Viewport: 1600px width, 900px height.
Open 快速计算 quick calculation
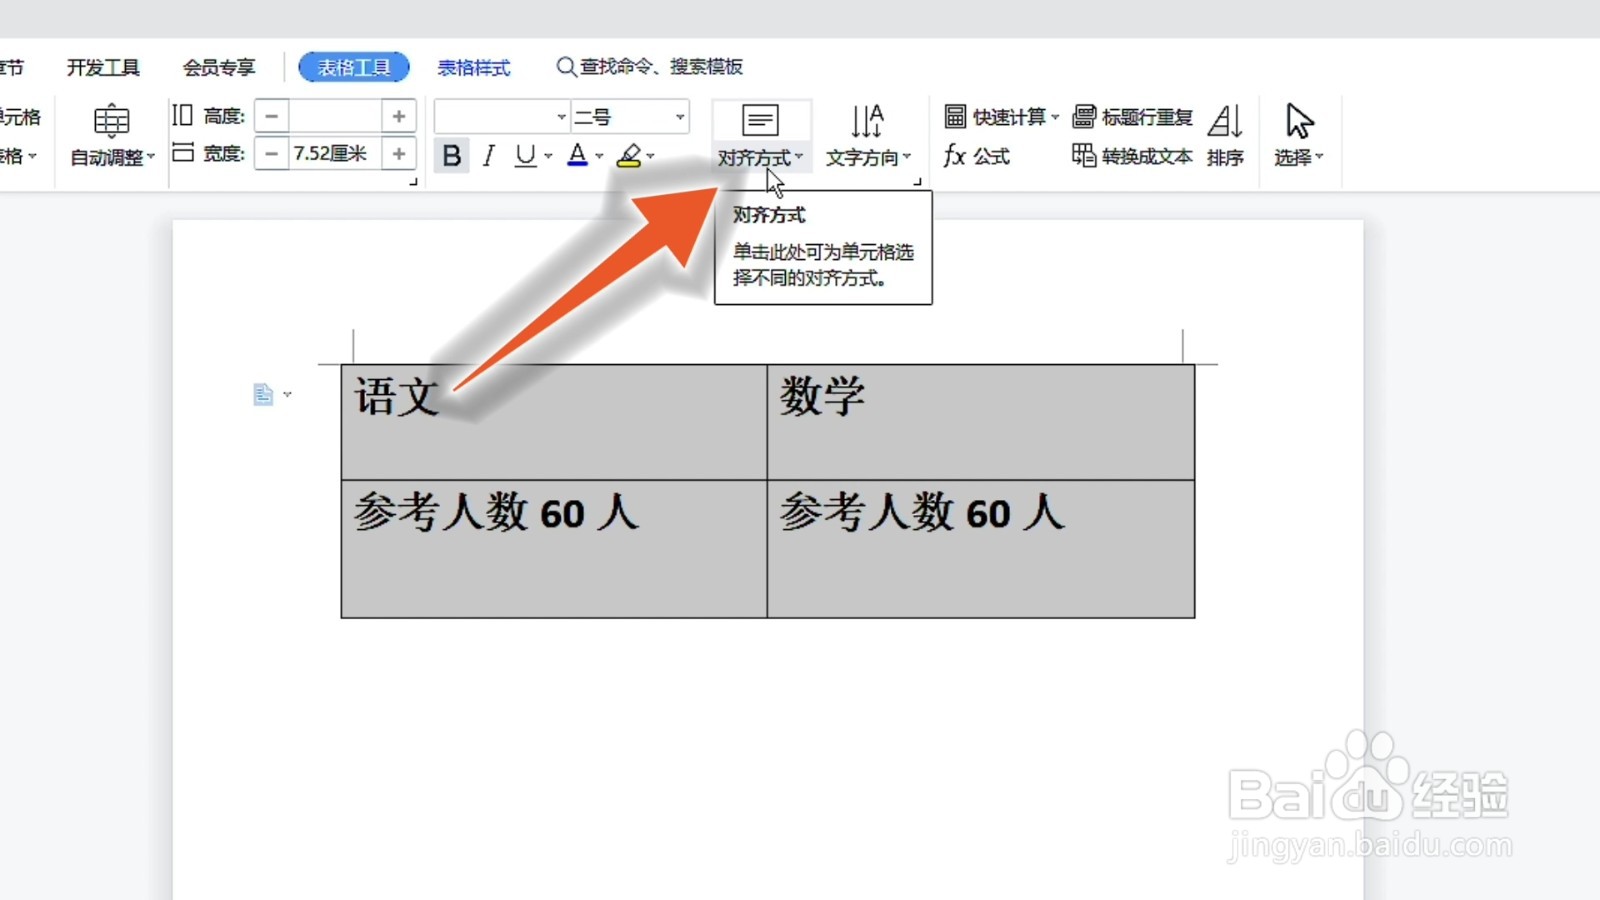(1001, 117)
